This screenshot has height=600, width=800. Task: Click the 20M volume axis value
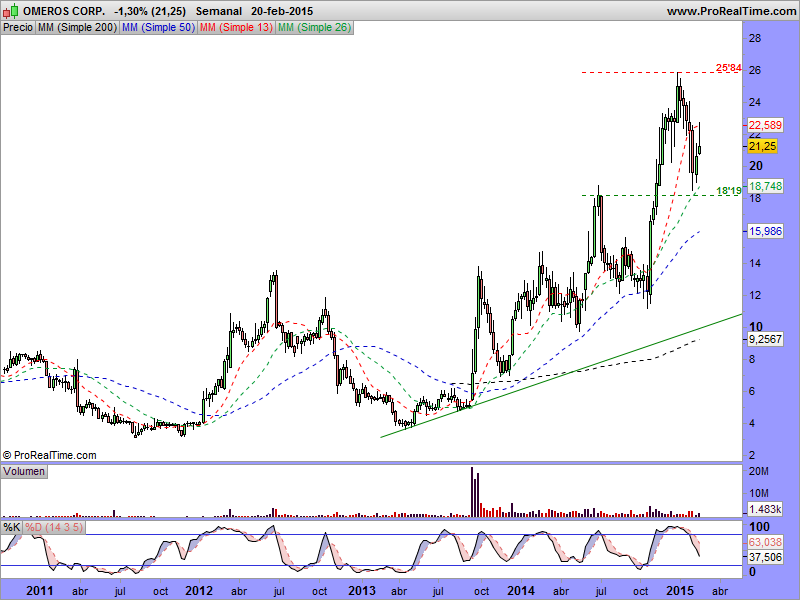coord(759,471)
